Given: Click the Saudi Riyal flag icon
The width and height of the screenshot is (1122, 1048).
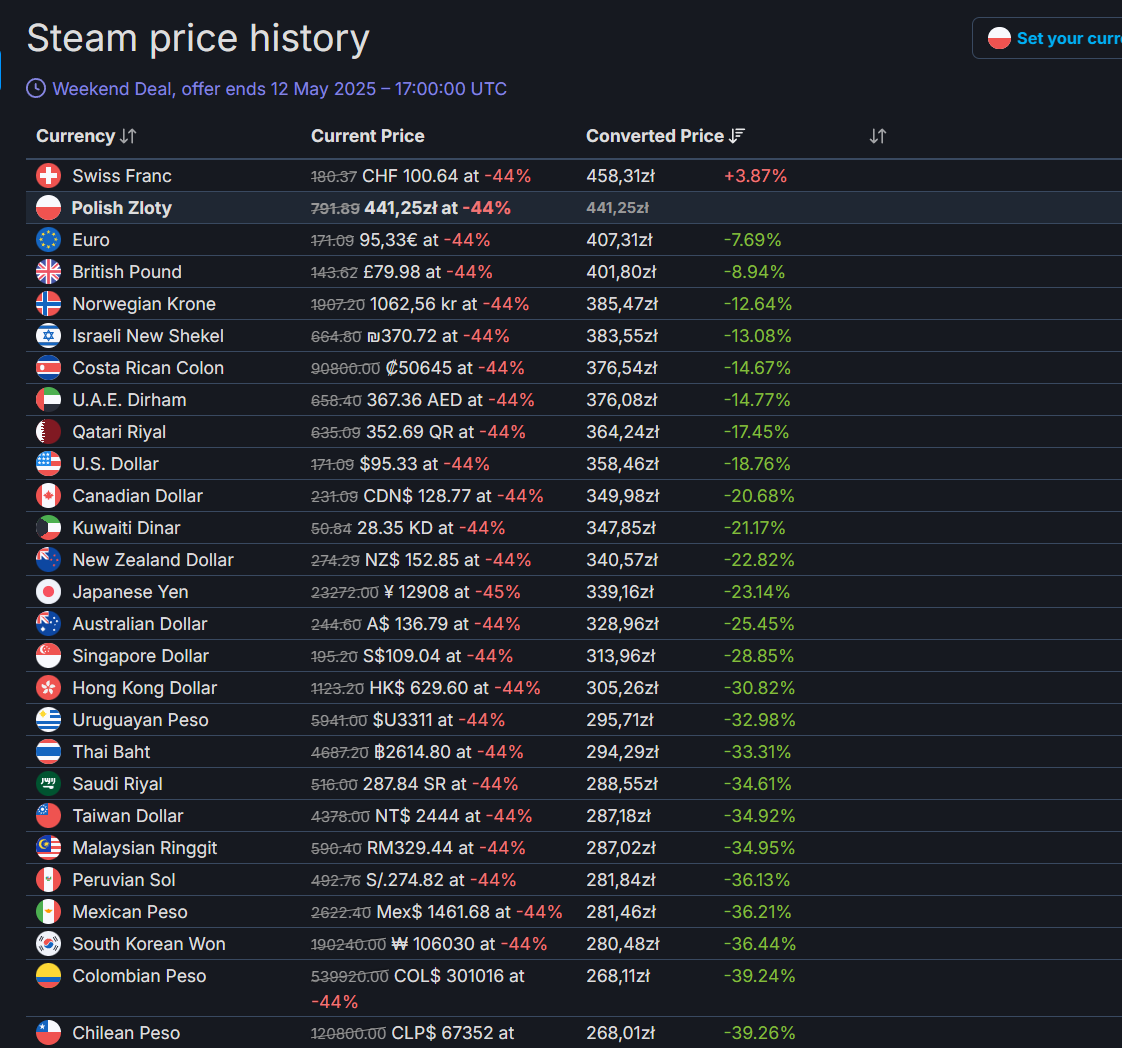Looking at the screenshot, I should tap(49, 784).
